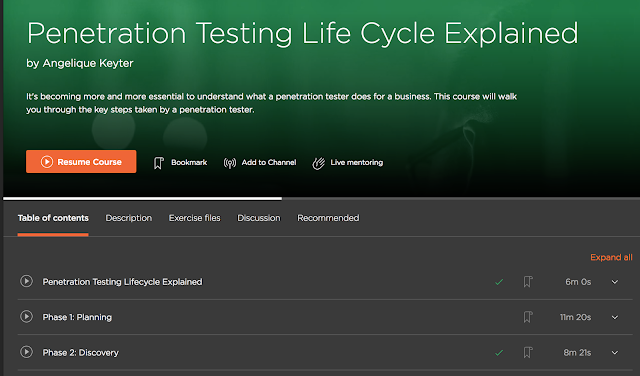Play the Phase 1: Planning module
640x376 pixels.
point(27,317)
